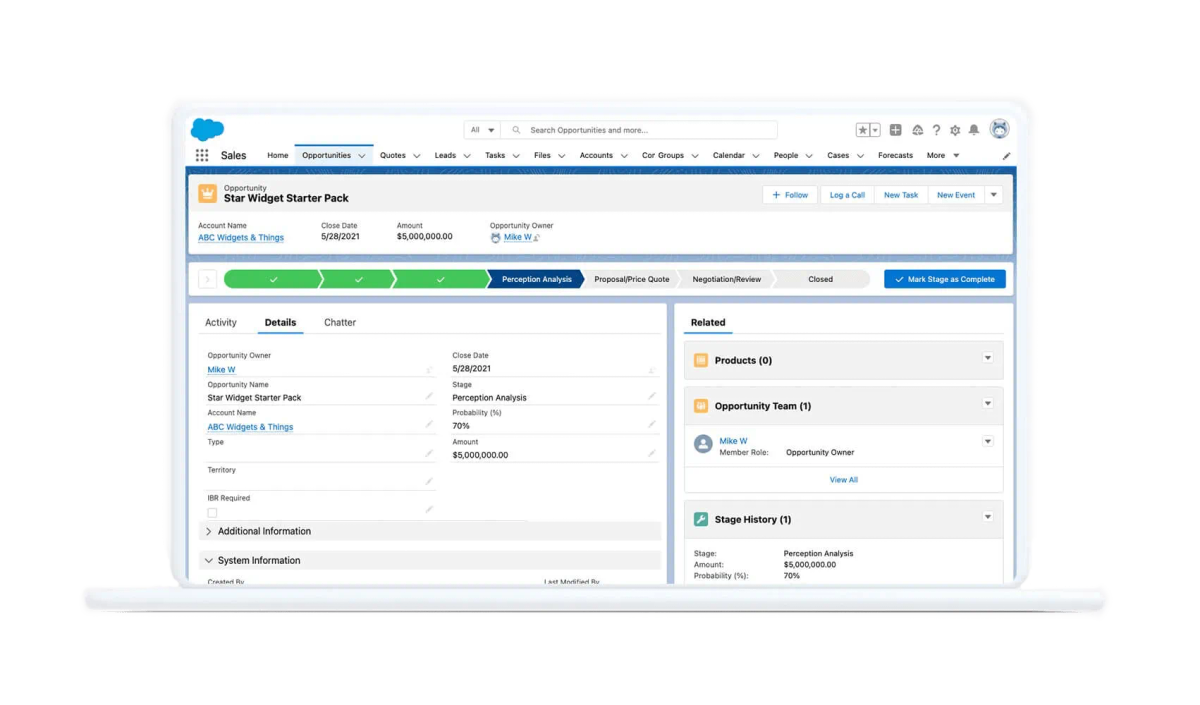Viewport: 1200px width, 705px height.
Task: Open the Leads tab dropdown chevron
Action: pos(467,156)
